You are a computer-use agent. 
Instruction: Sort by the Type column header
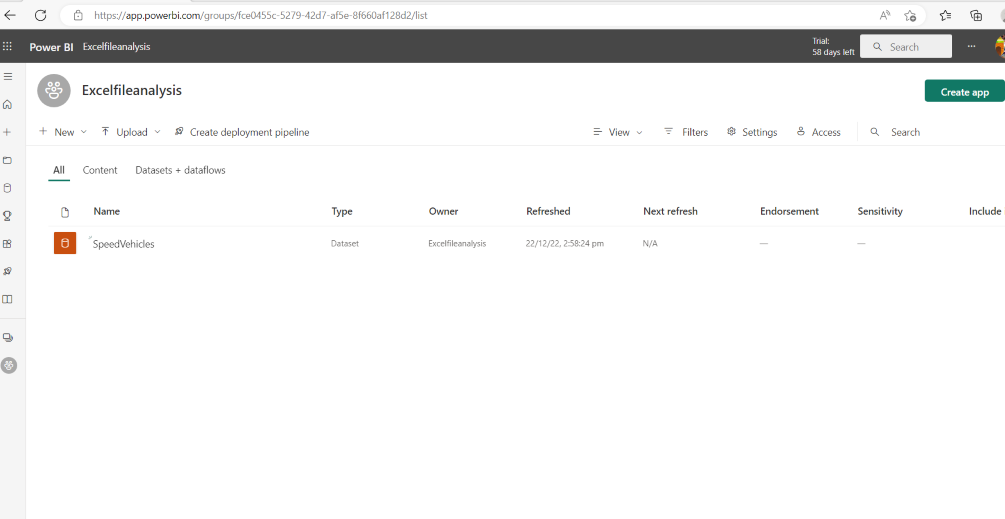click(x=342, y=211)
